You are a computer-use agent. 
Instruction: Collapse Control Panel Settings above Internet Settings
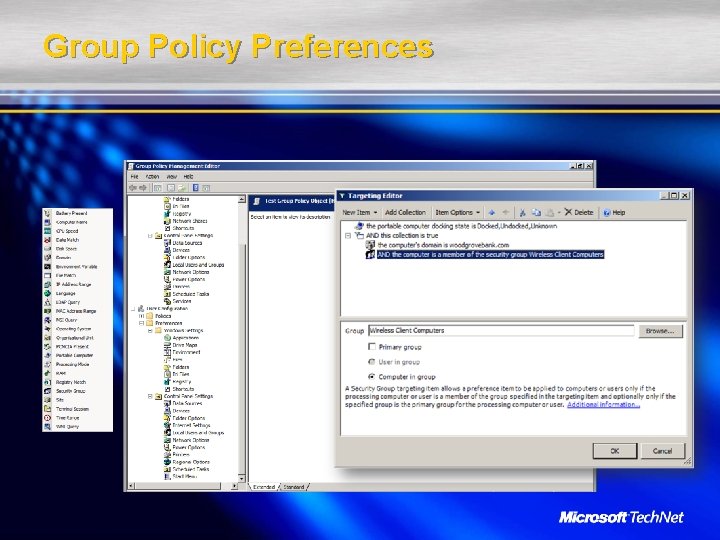pyautogui.click(x=150, y=396)
